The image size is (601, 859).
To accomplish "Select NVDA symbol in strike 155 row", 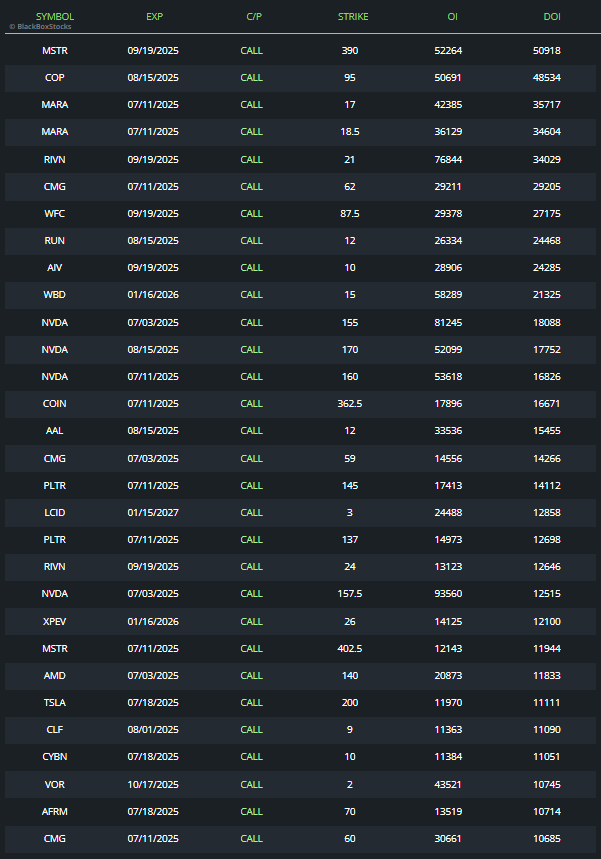I will (55, 322).
